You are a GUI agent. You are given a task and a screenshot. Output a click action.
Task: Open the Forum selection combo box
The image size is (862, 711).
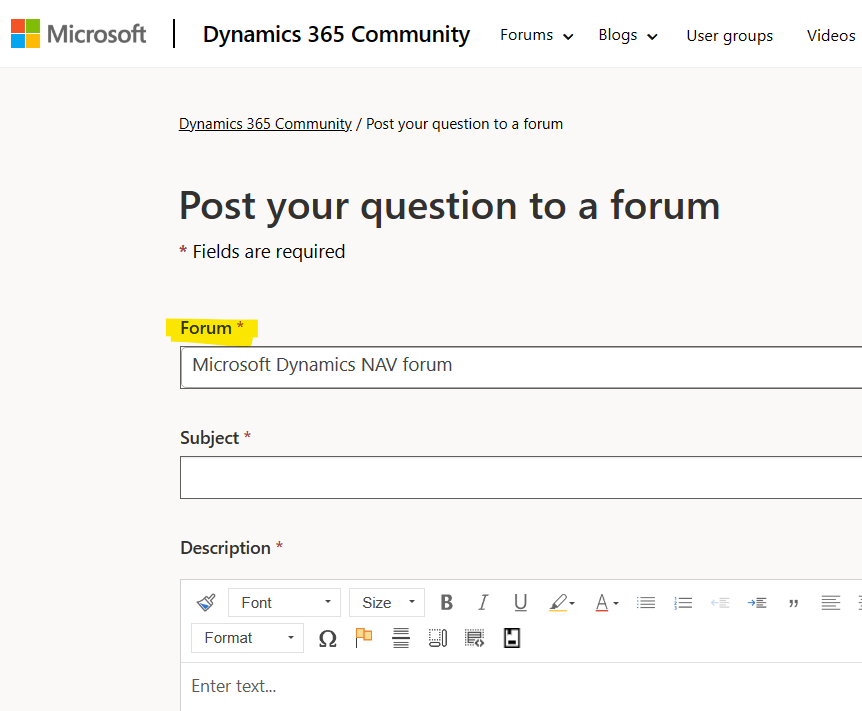(x=521, y=367)
